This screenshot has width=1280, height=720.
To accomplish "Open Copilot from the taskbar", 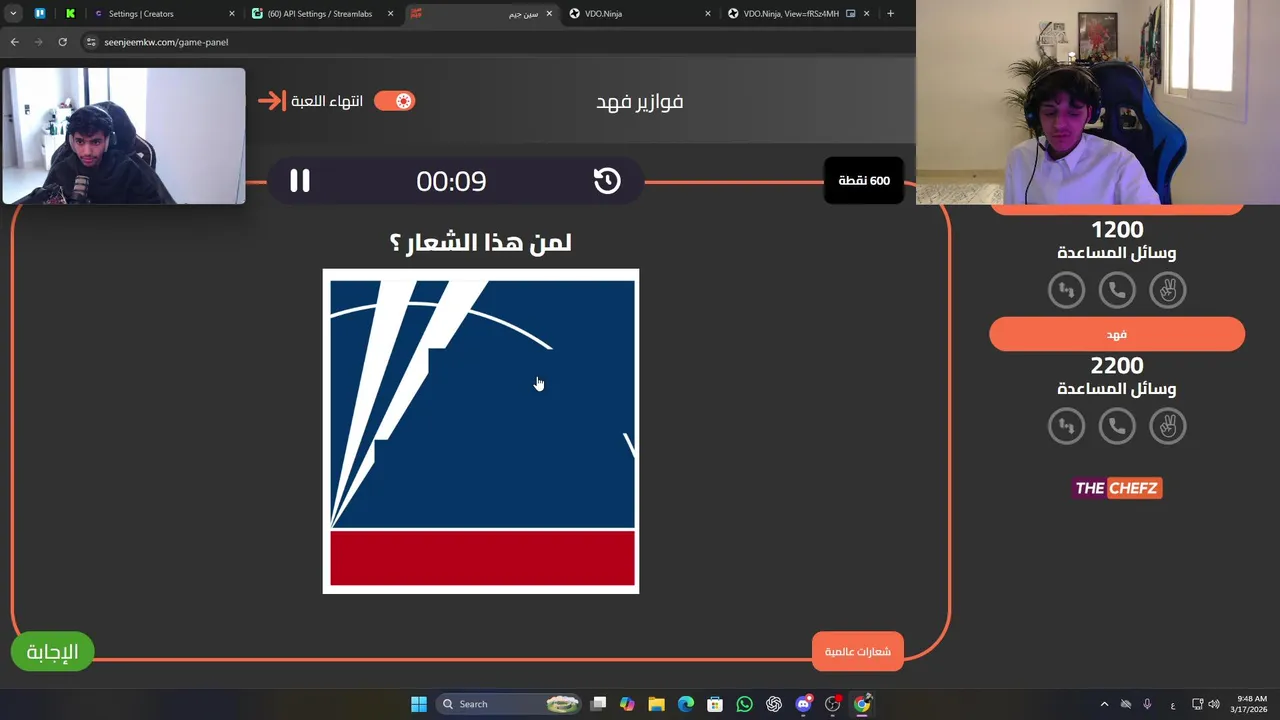I will pyautogui.click(x=627, y=704).
